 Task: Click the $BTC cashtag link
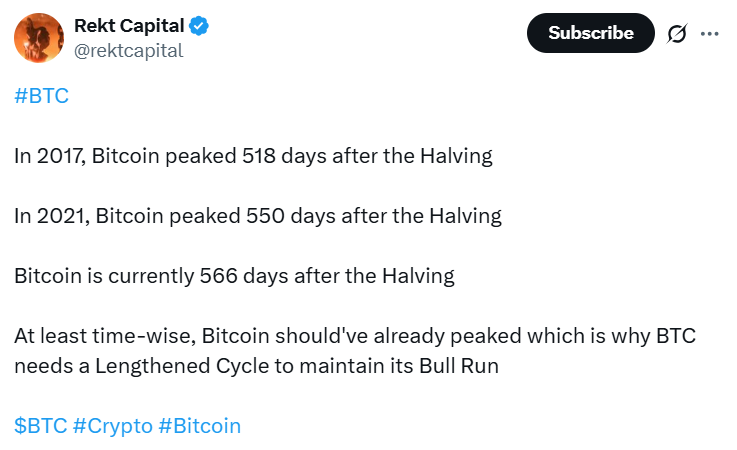[x=40, y=426]
